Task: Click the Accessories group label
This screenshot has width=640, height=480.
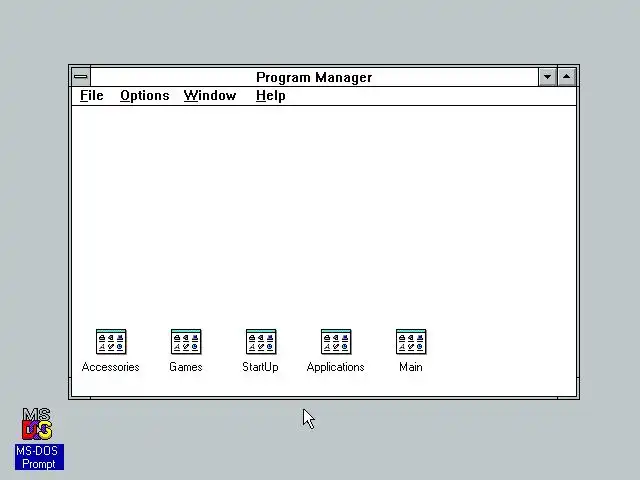Action: [111, 367]
